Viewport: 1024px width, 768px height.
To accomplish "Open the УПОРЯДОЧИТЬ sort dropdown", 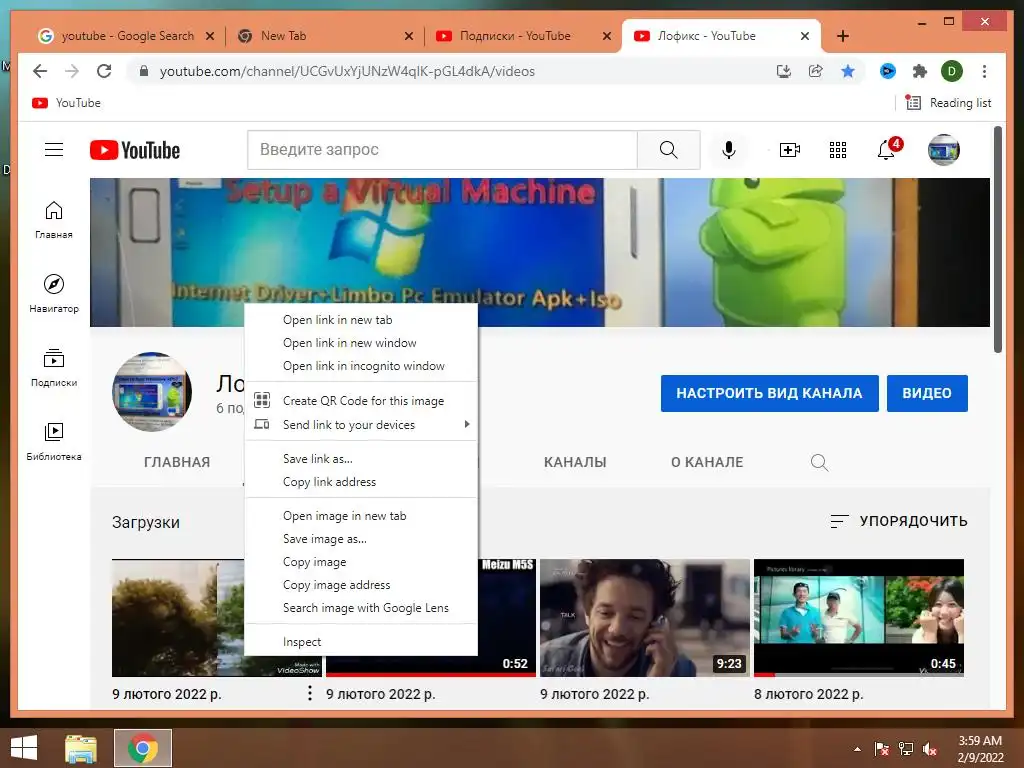I will pyautogui.click(x=899, y=521).
